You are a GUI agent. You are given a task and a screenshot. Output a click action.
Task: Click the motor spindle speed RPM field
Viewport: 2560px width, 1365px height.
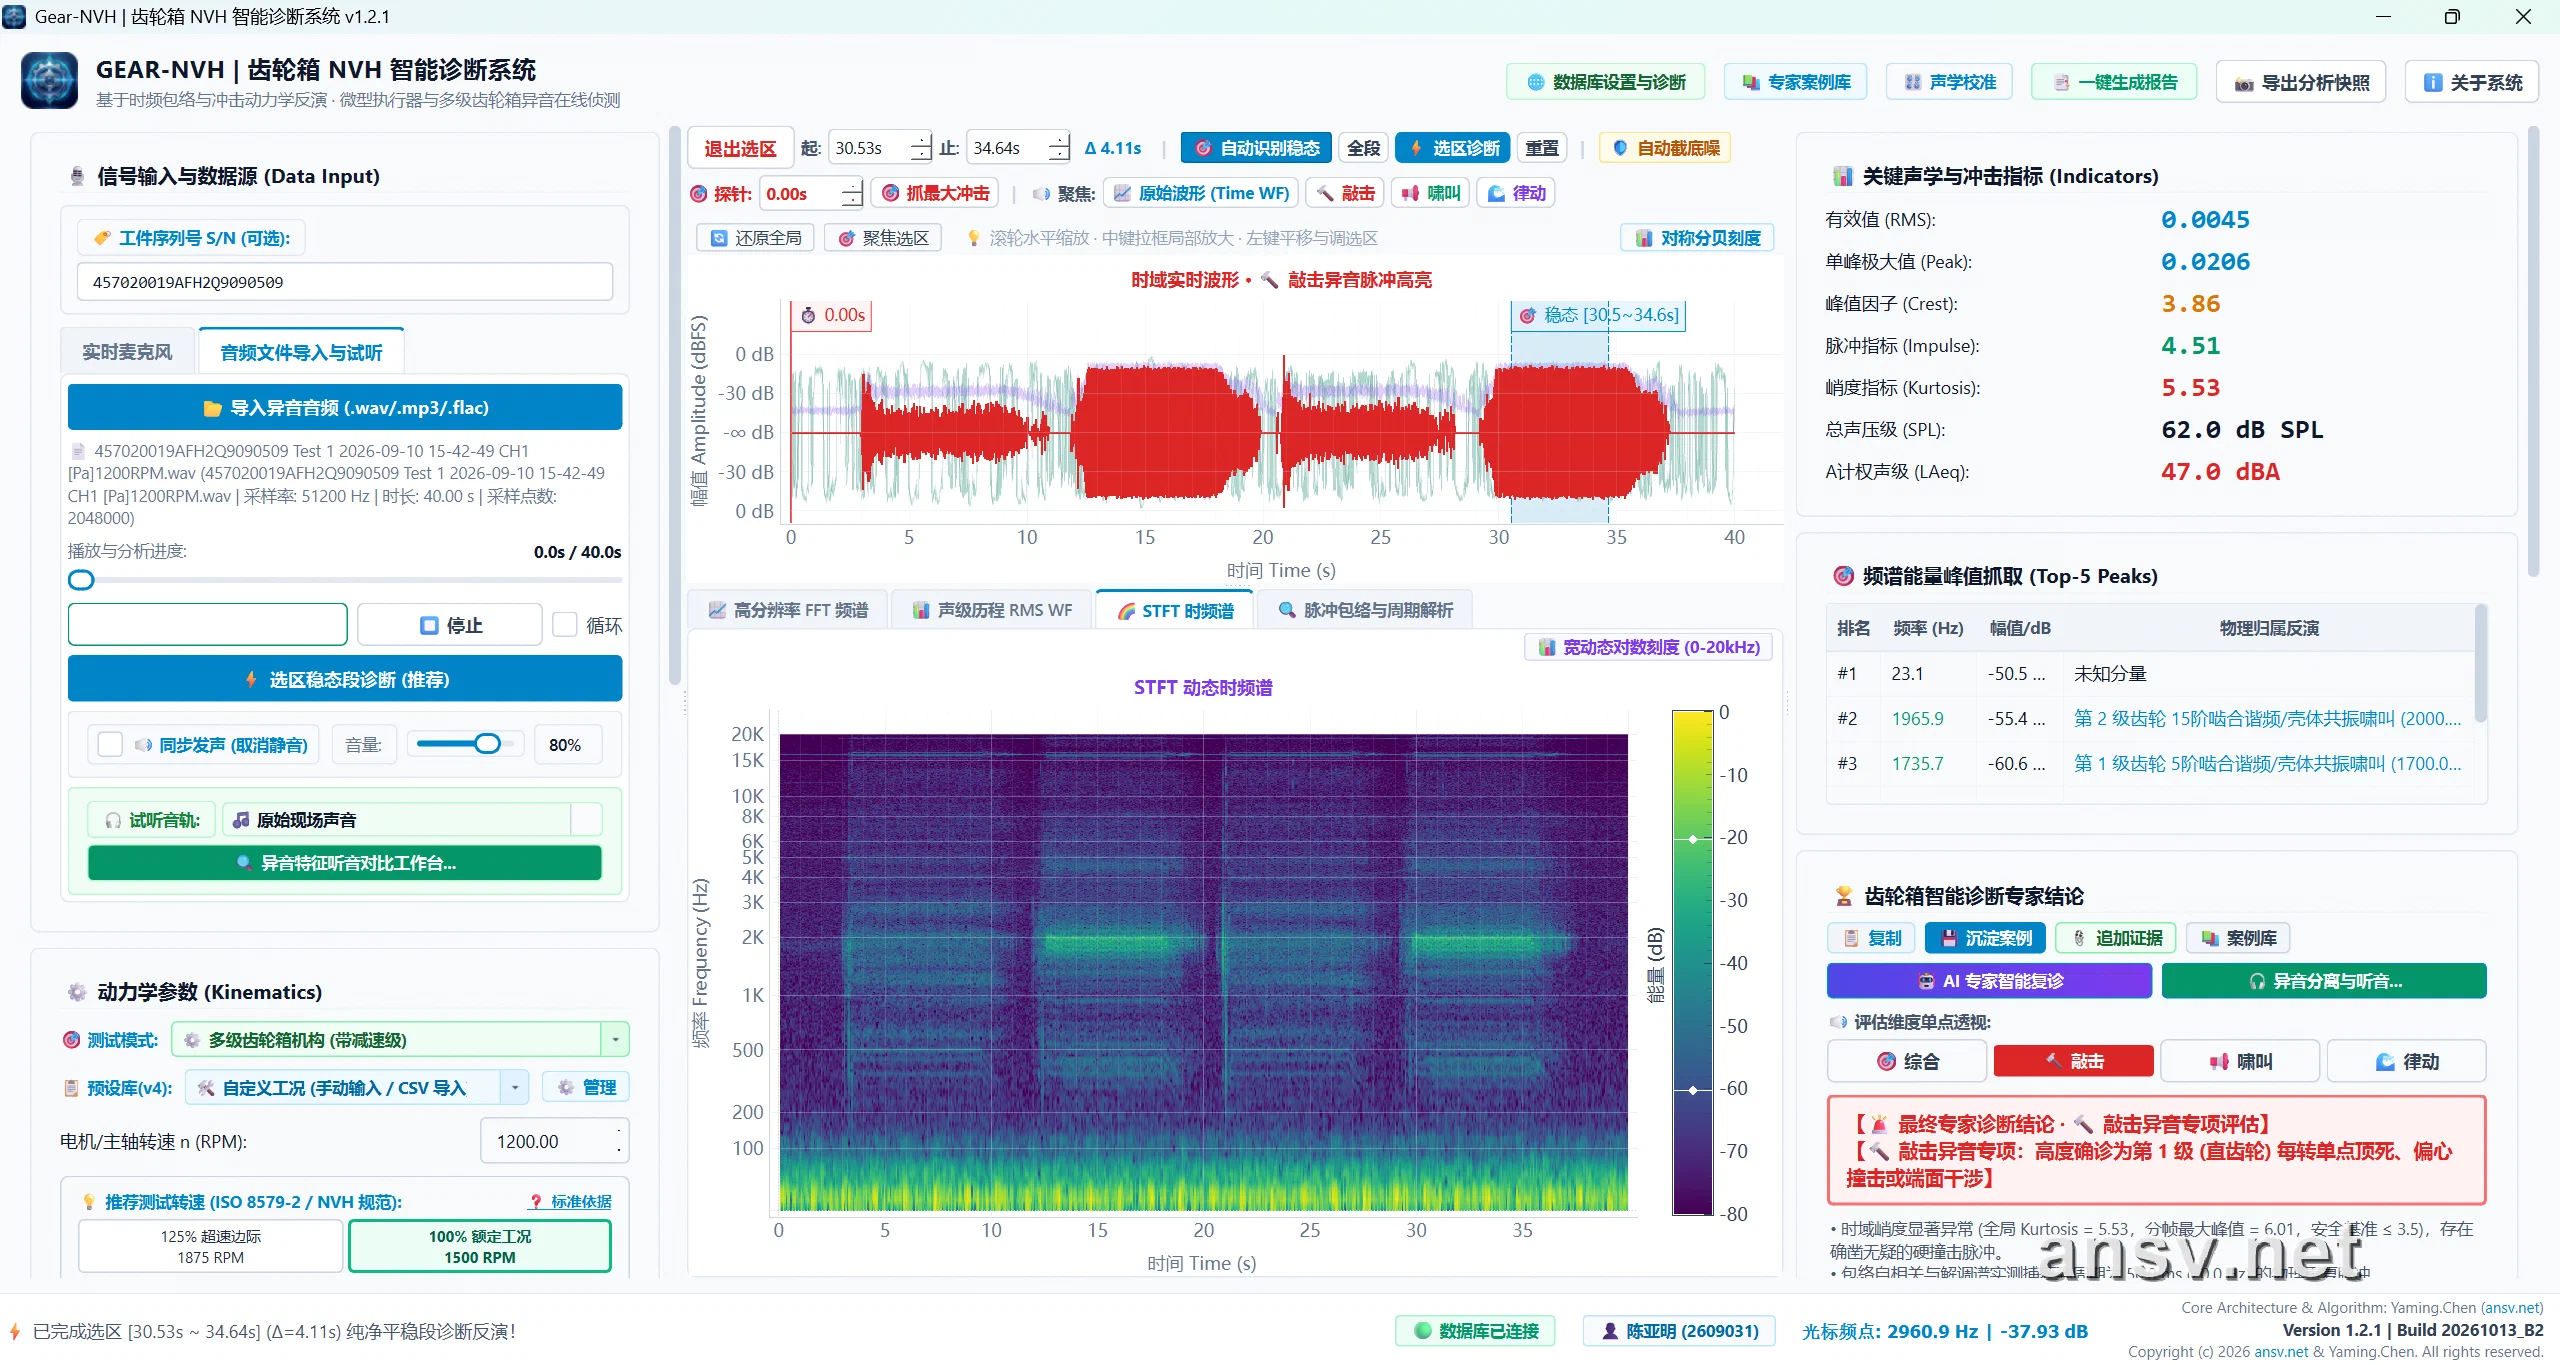coord(555,1141)
